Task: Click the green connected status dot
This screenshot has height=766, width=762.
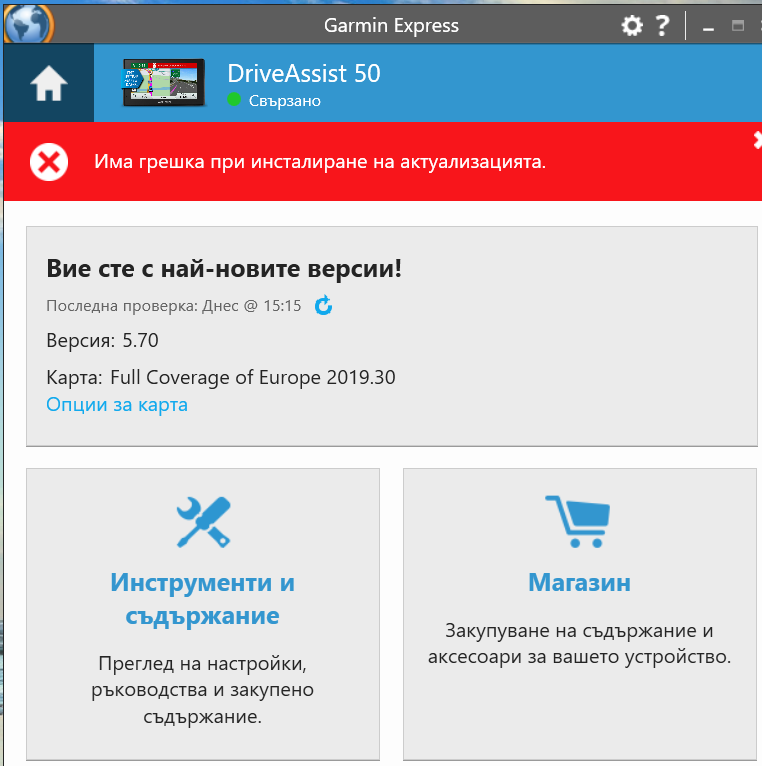Action: pyautogui.click(x=234, y=100)
